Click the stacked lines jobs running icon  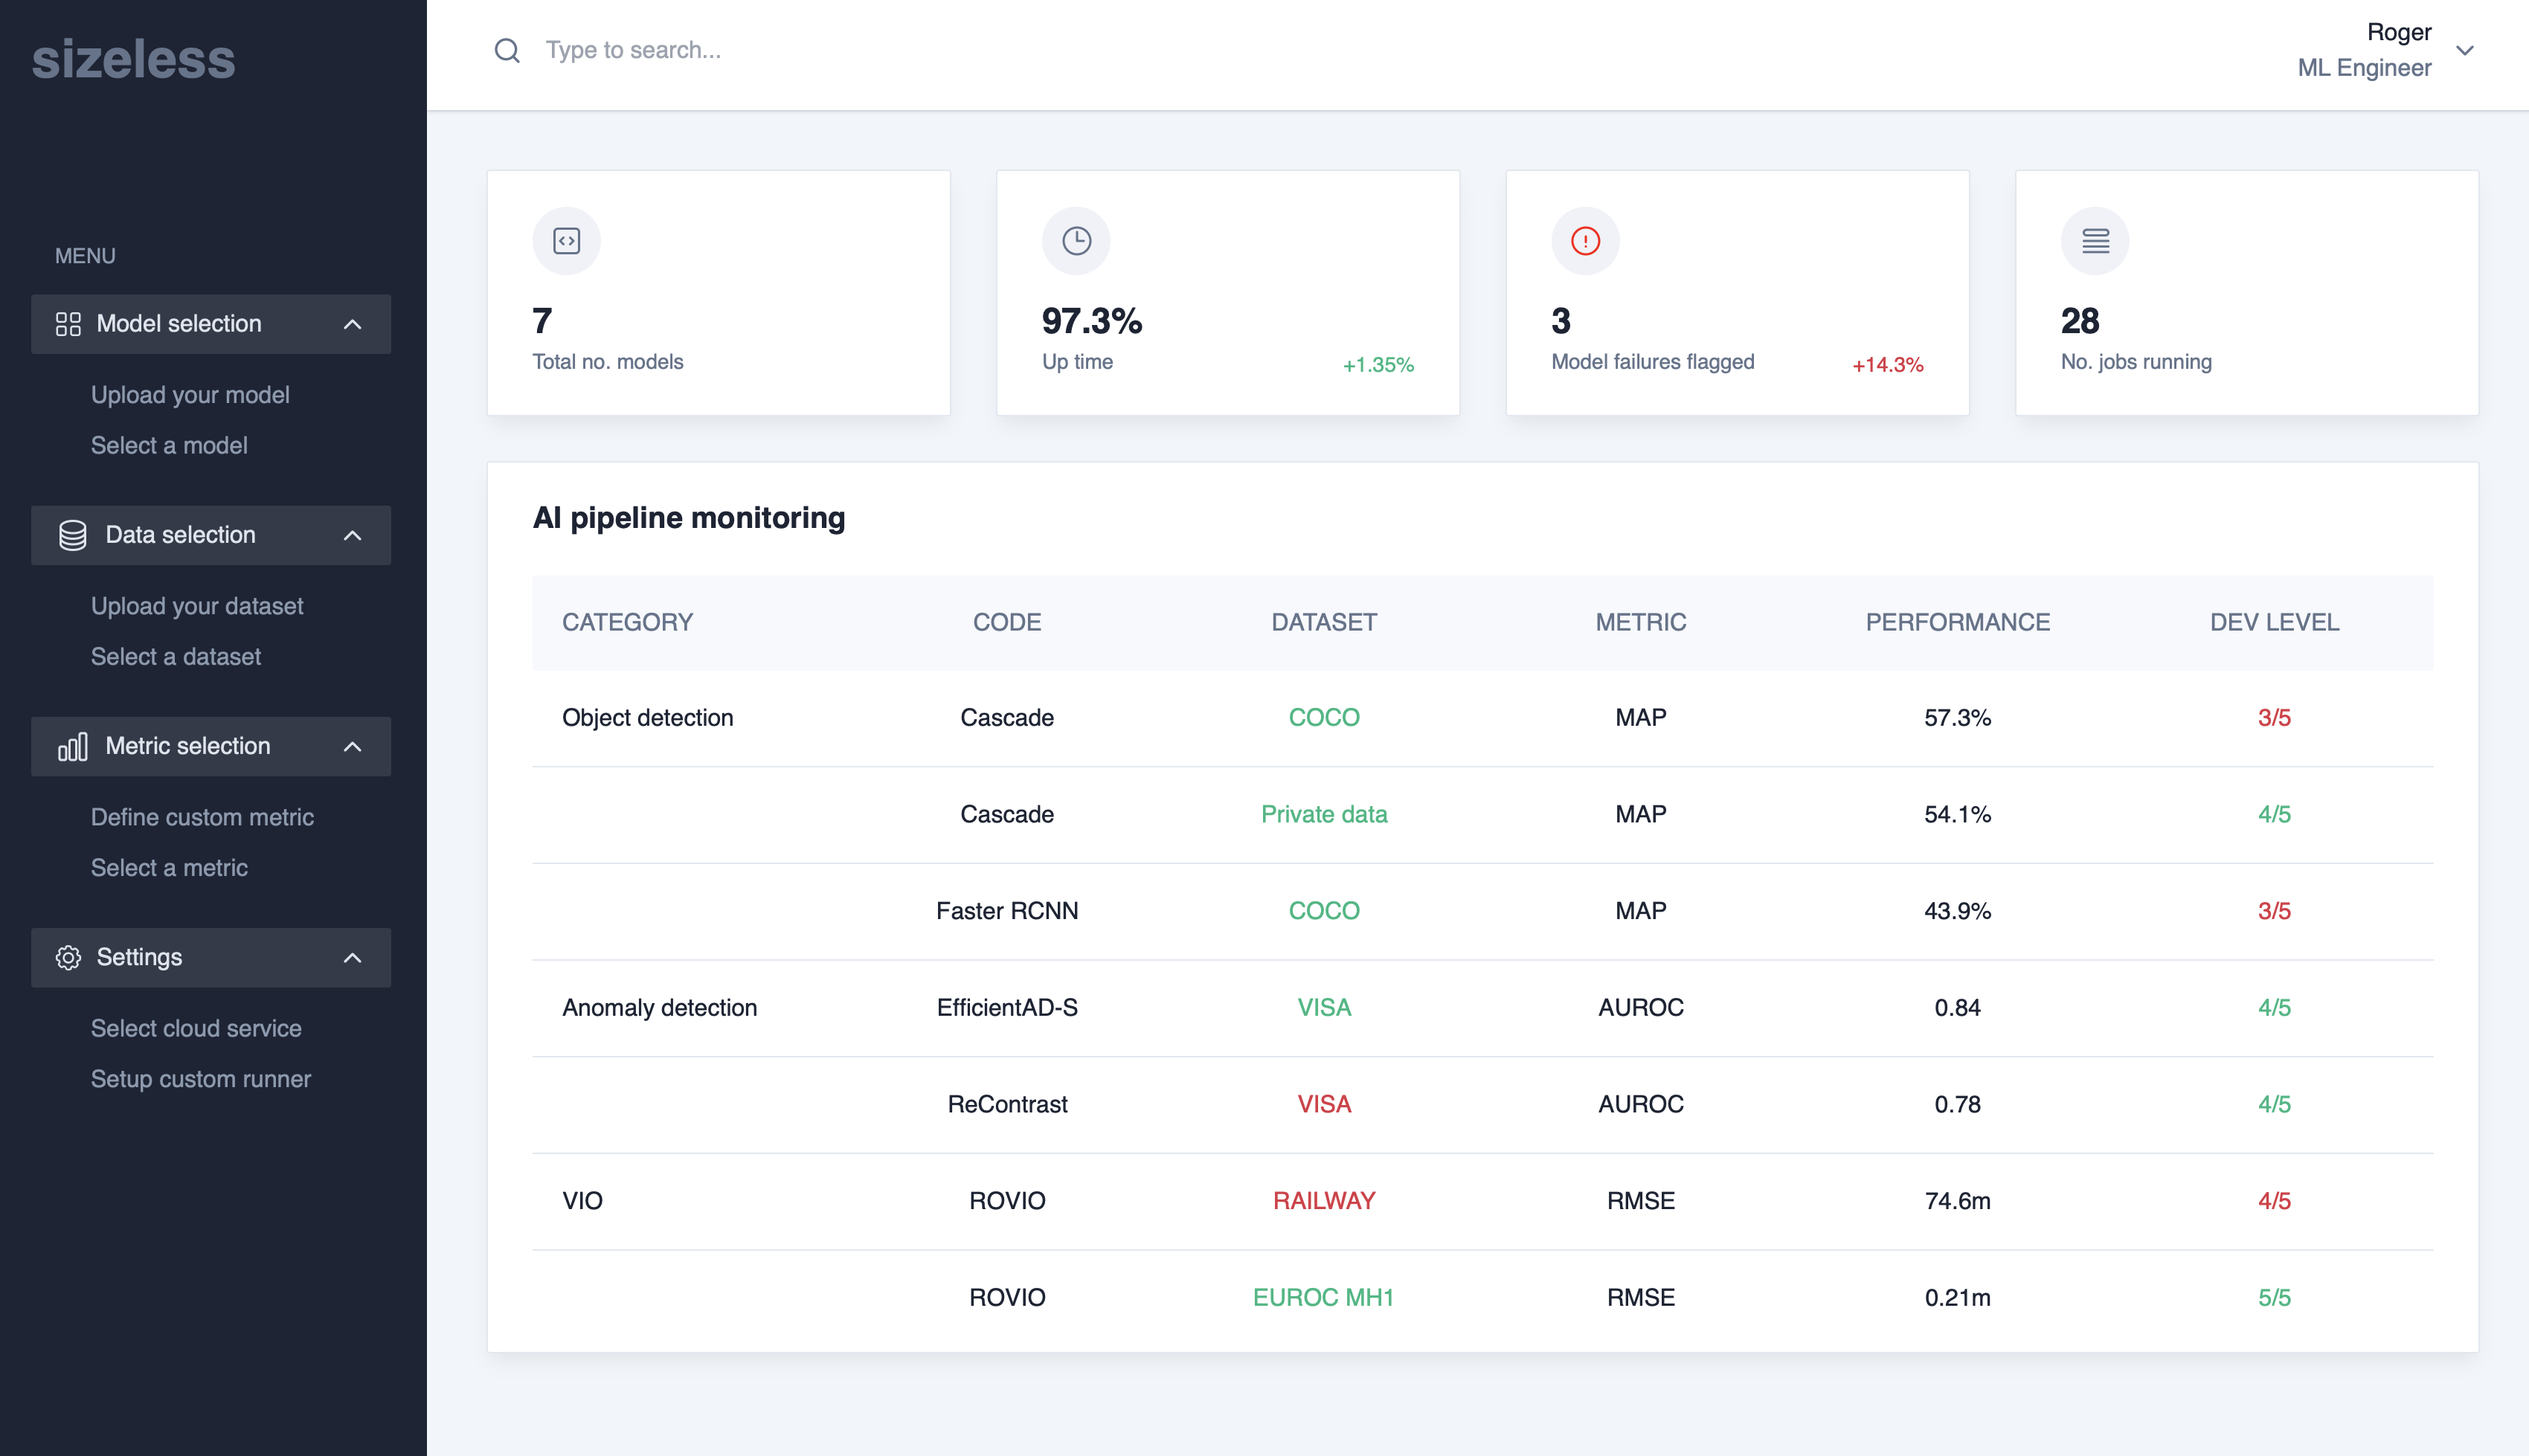2095,241
